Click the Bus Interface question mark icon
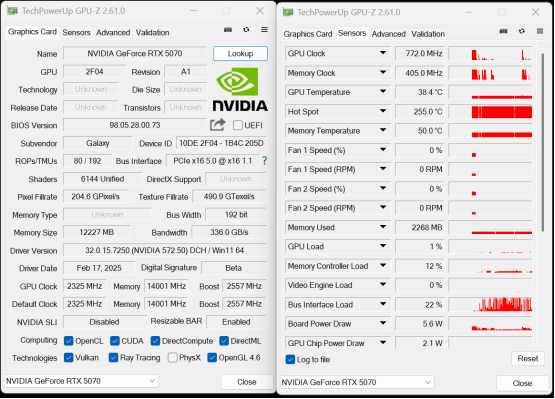 tap(264, 161)
